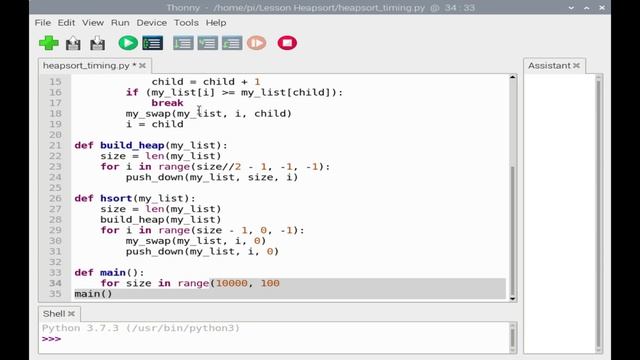
Task: Close the Assistant panel
Action: click(x=576, y=65)
